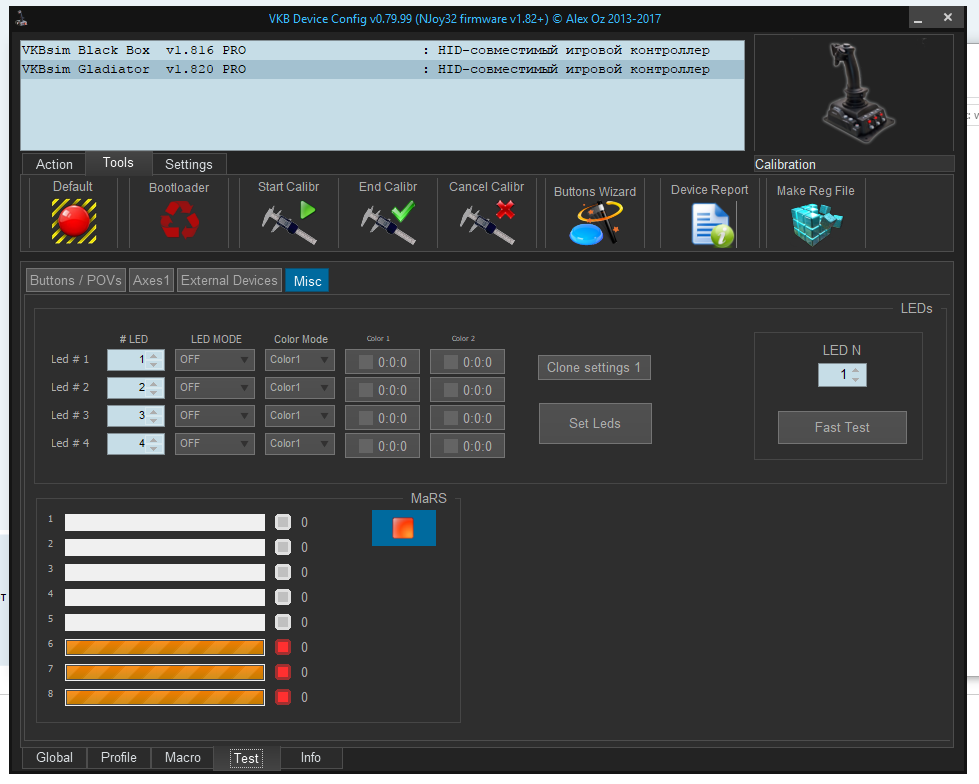Screen dimensions: 979x784
Task: Click the MaRS red square indicator
Action: pyautogui.click(x=403, y=528)
